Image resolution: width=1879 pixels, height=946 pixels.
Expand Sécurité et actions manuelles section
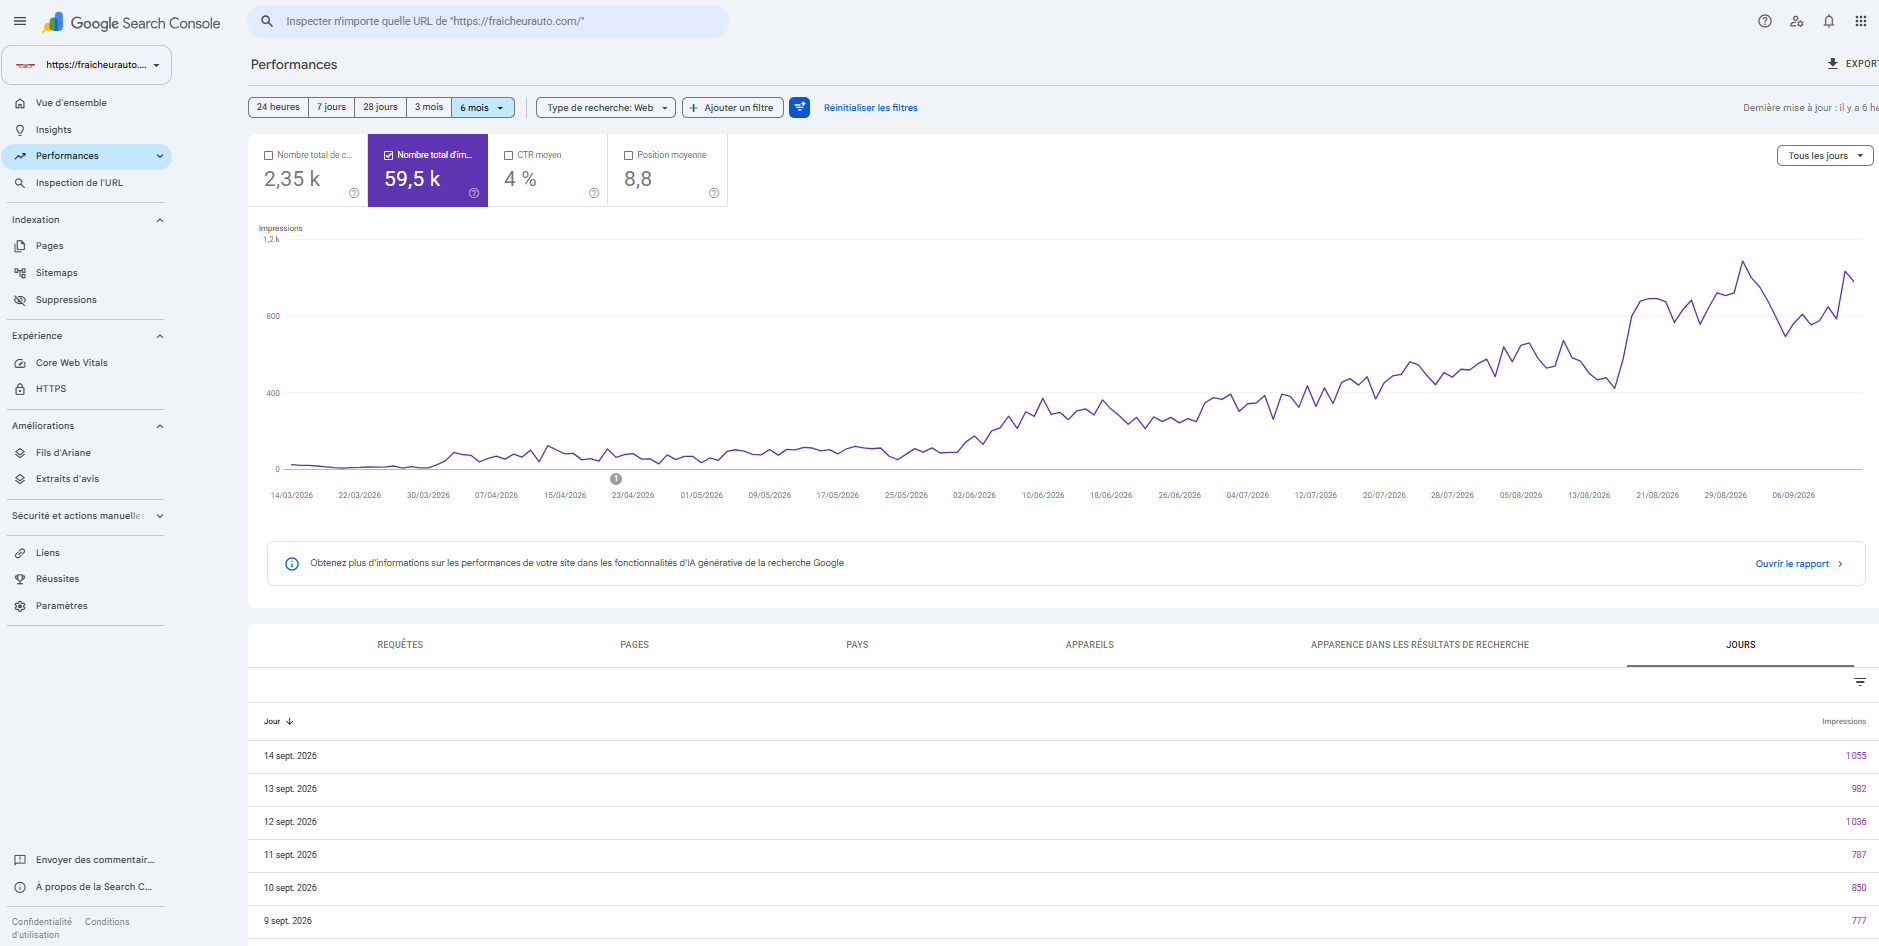click(160, 516)
